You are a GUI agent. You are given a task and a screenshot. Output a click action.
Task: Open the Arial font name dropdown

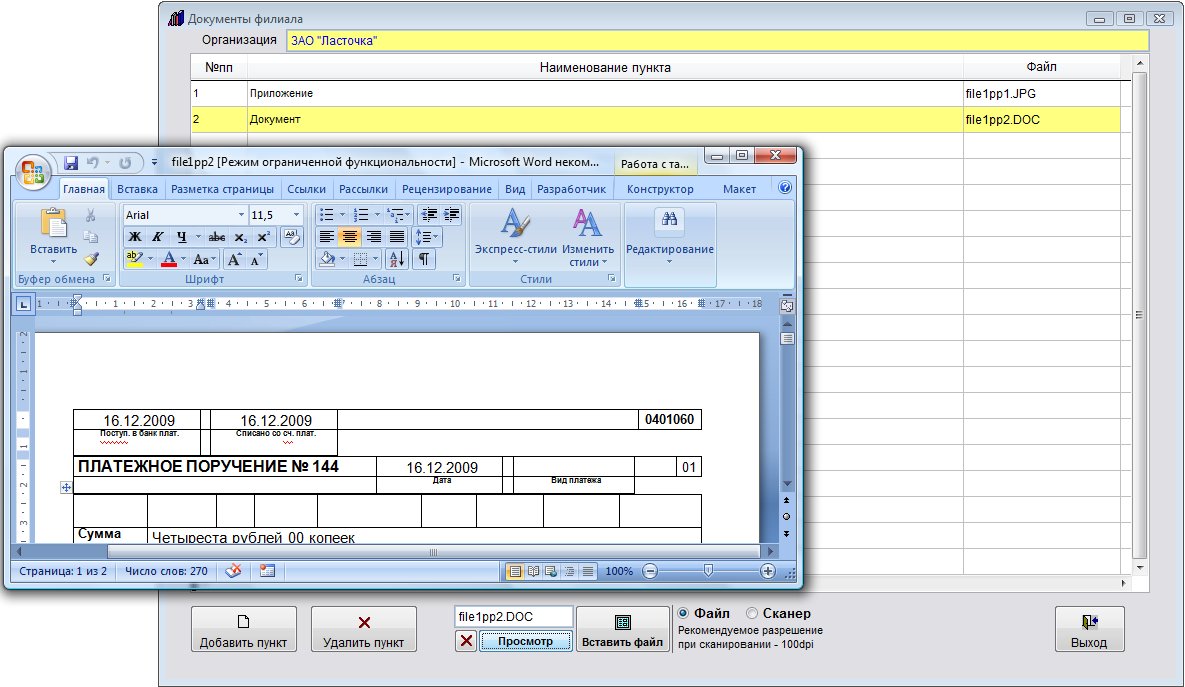click(x=241, y=215)
